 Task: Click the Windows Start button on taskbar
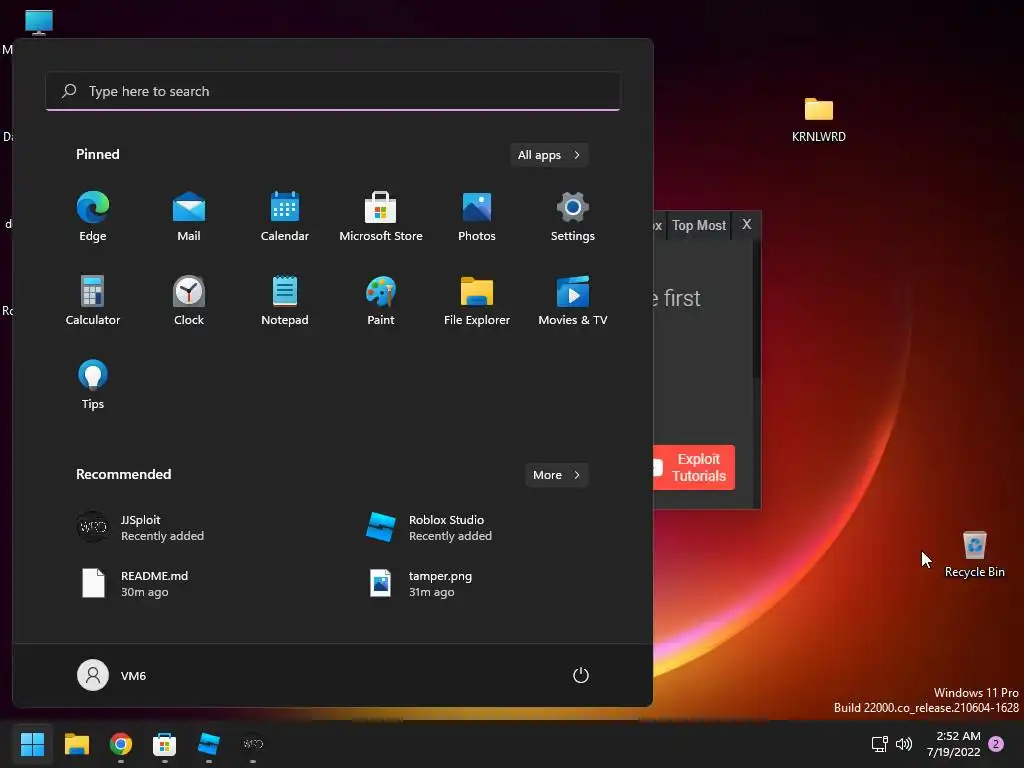pos(32,744)
